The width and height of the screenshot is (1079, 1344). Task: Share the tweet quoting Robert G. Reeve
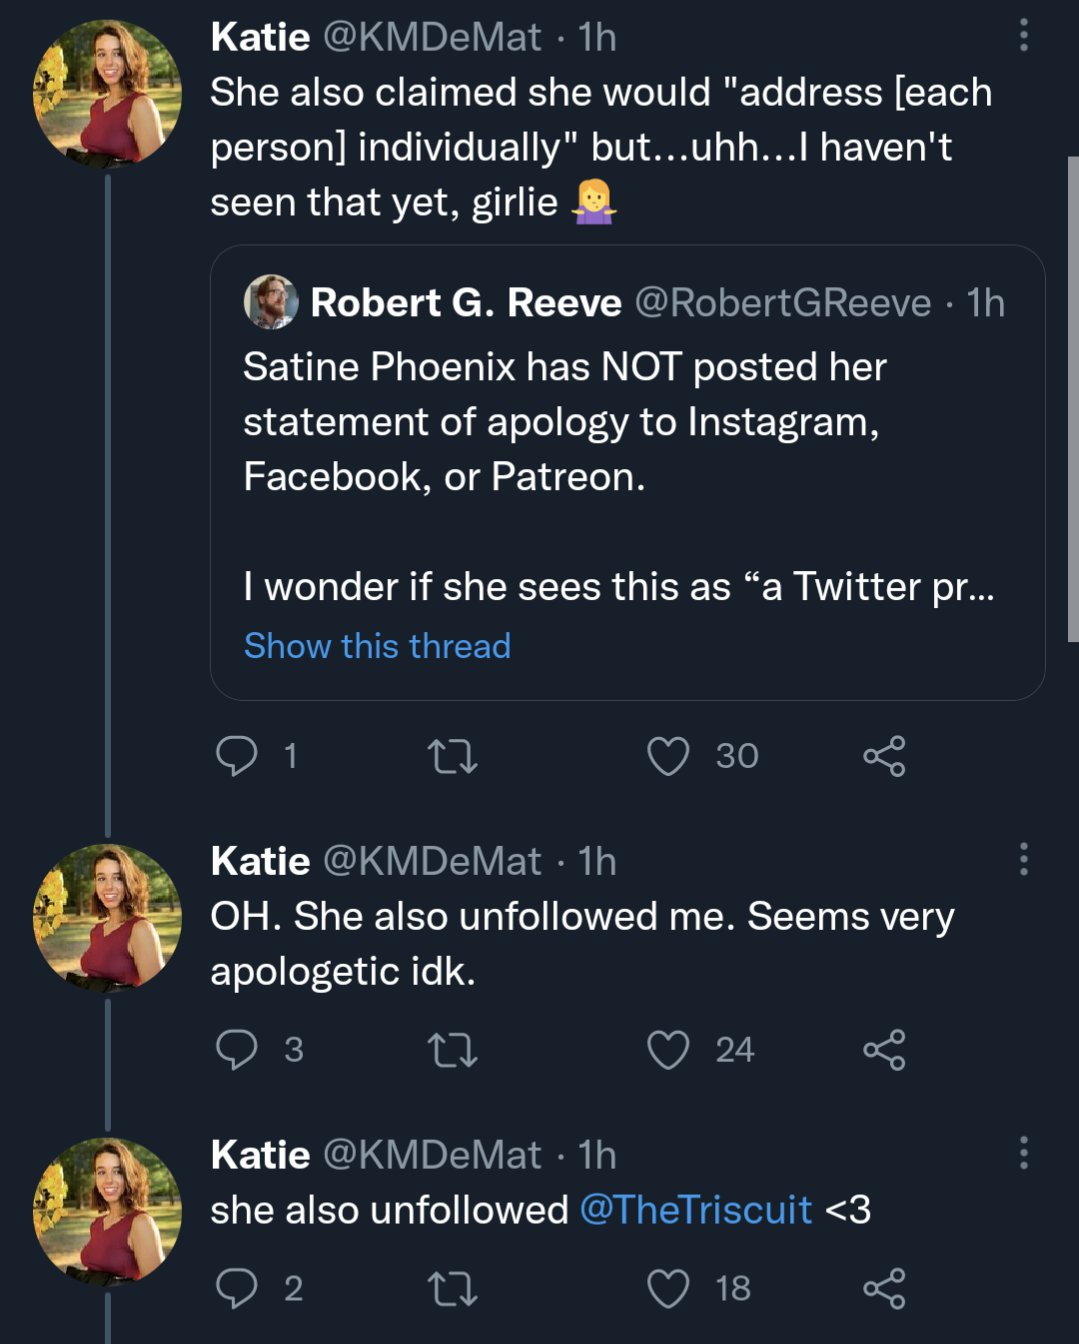pos(884,756)
